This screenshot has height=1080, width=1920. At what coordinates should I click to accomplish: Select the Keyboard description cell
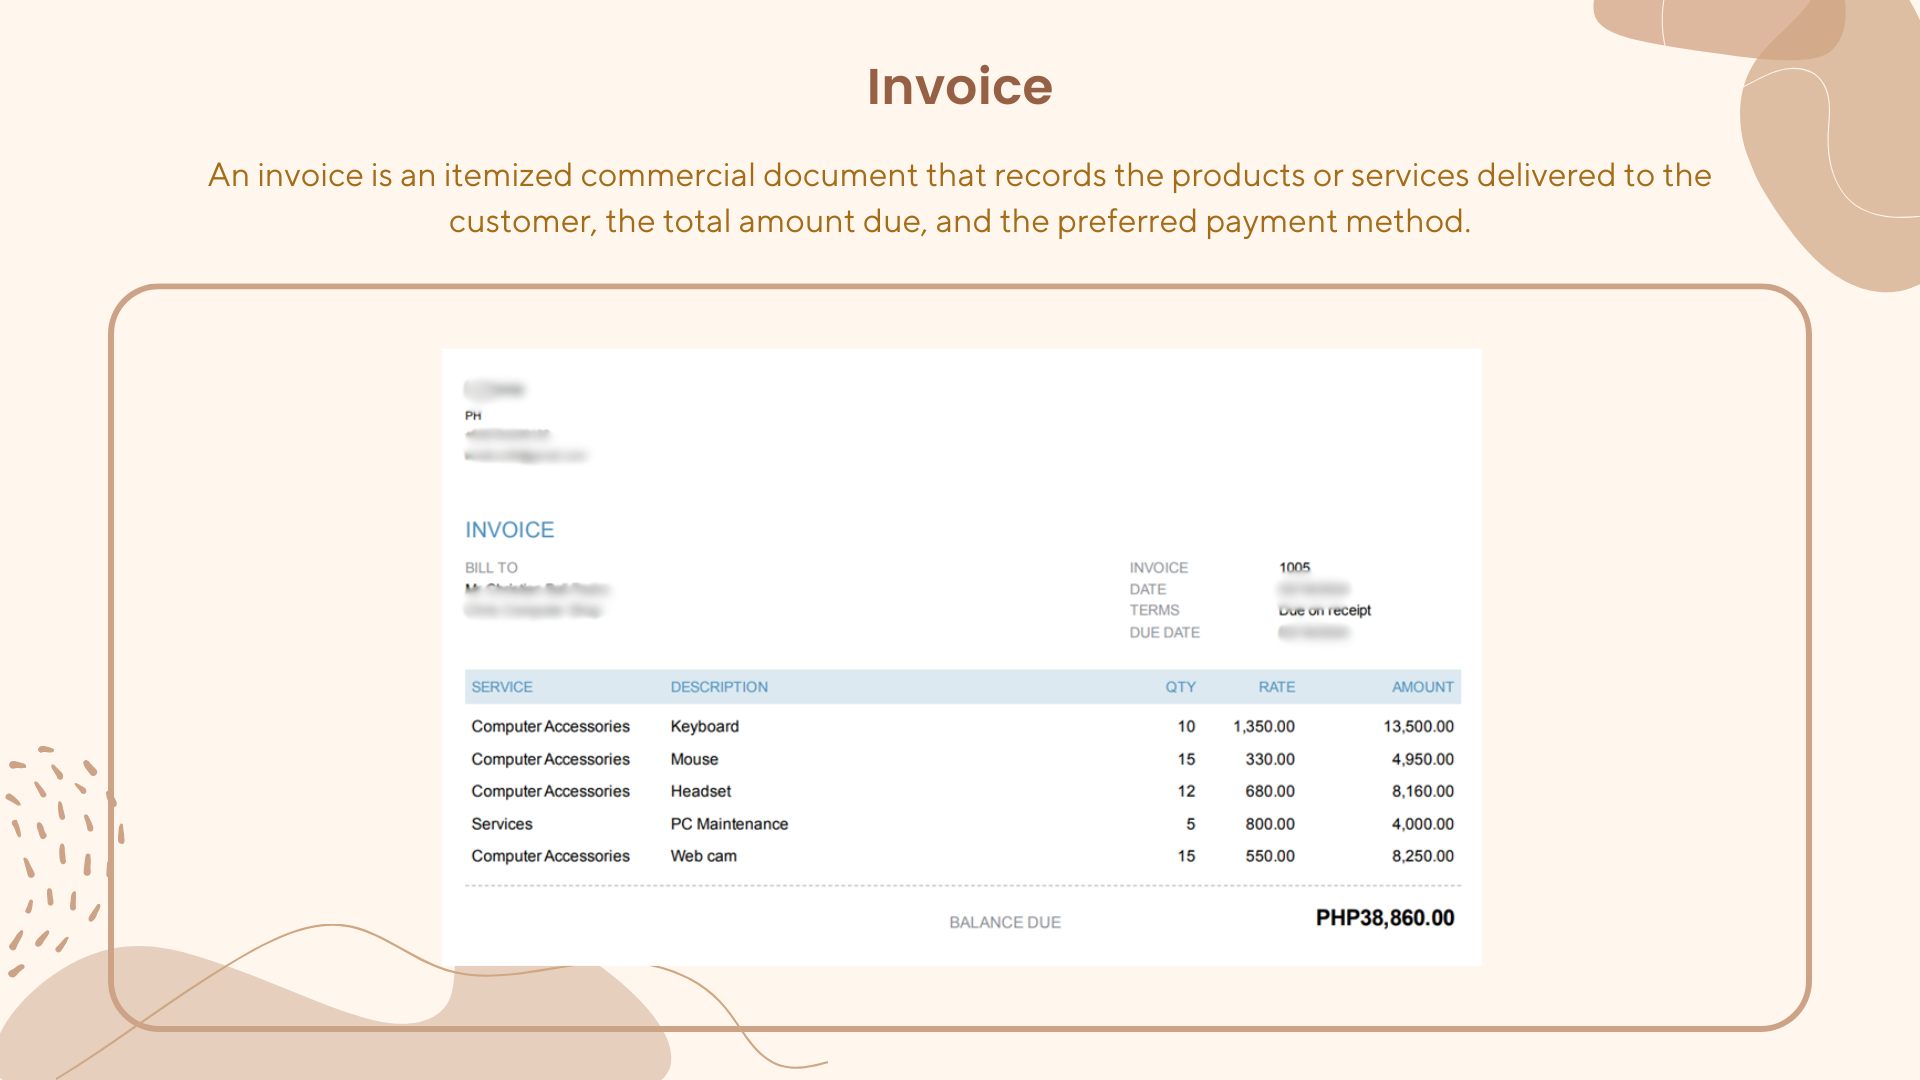point(704,727)
